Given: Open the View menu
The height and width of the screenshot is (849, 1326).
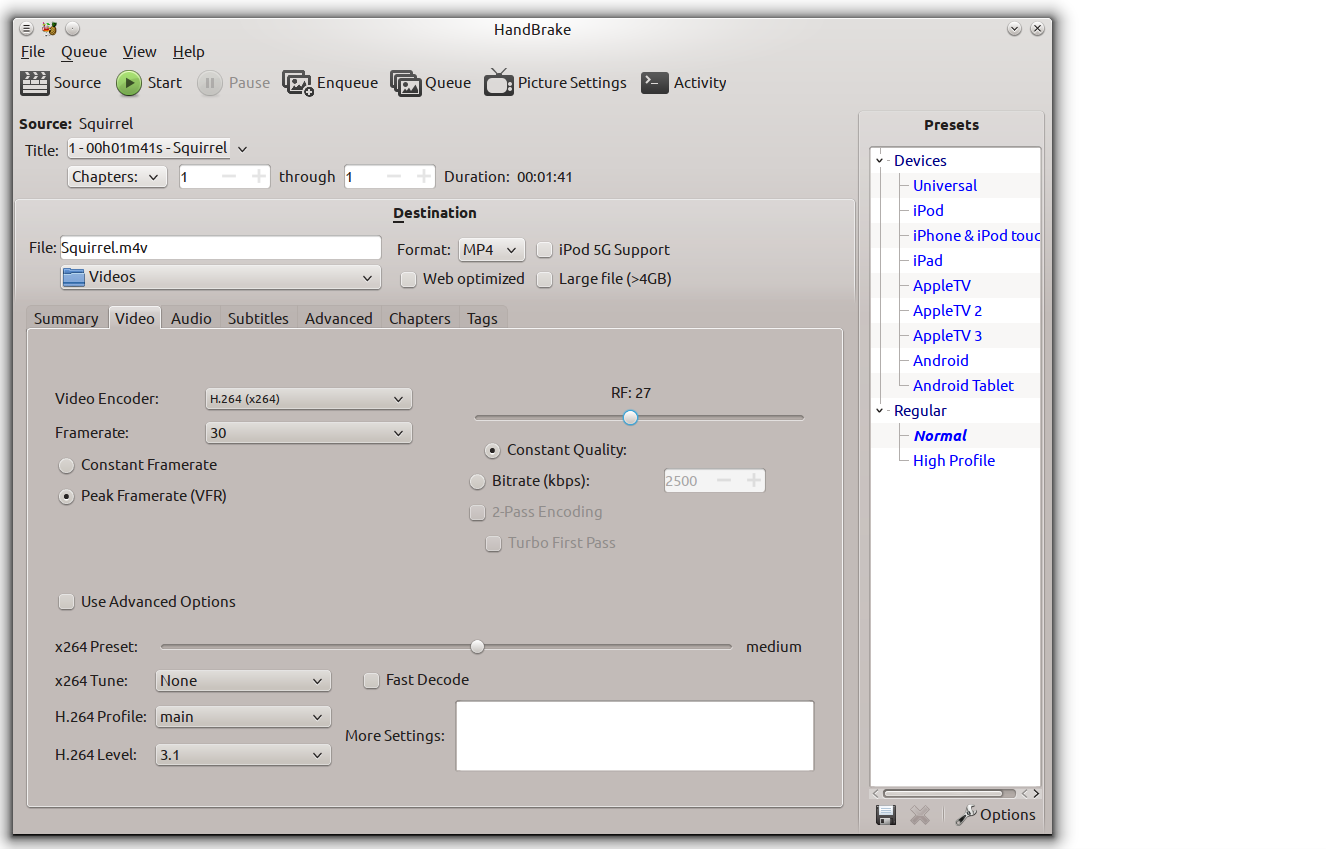Looking at the screenshot, I should (x=140, y=52).
